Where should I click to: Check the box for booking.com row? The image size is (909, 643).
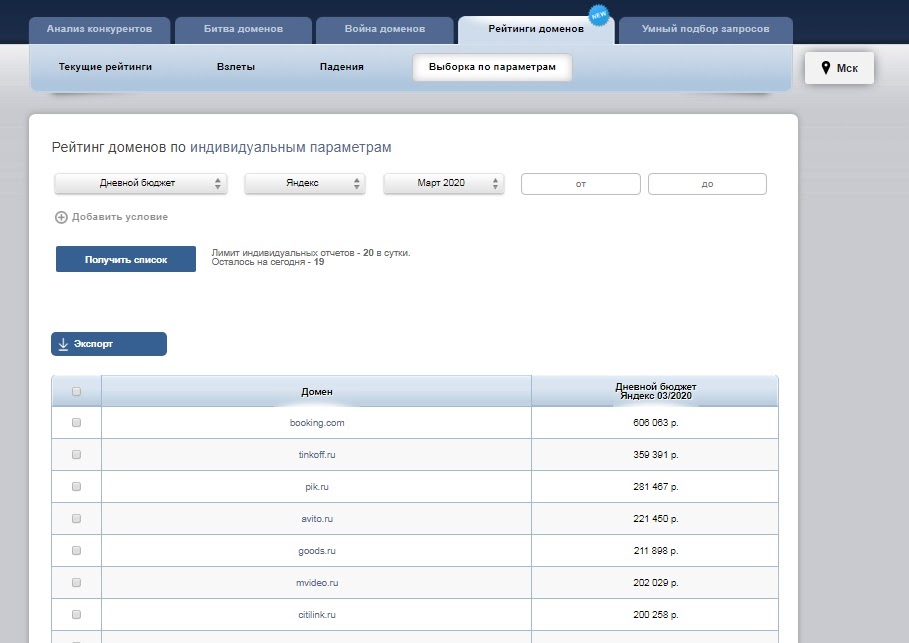tap(76, 423)
